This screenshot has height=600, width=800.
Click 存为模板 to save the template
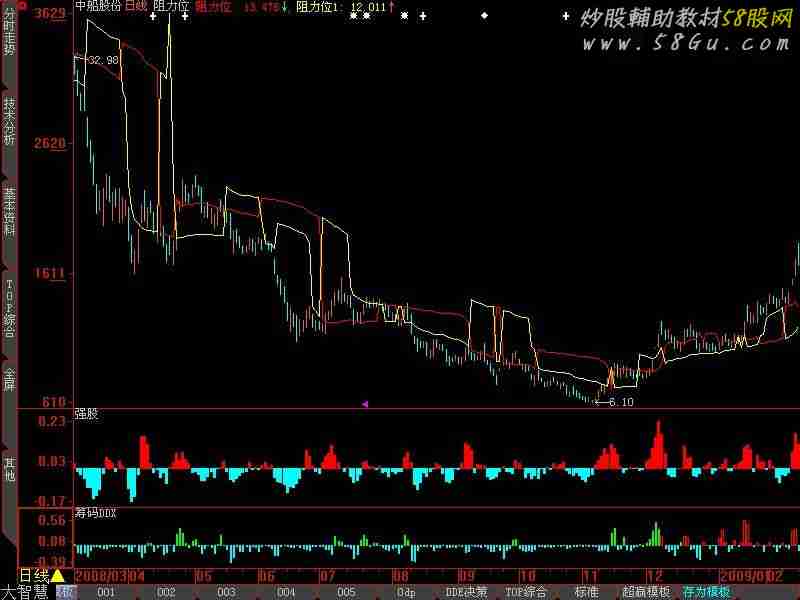(x=707, y=592)
